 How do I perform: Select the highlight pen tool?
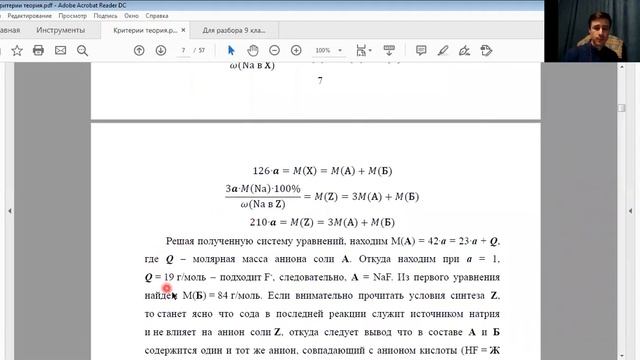(443, 50)
